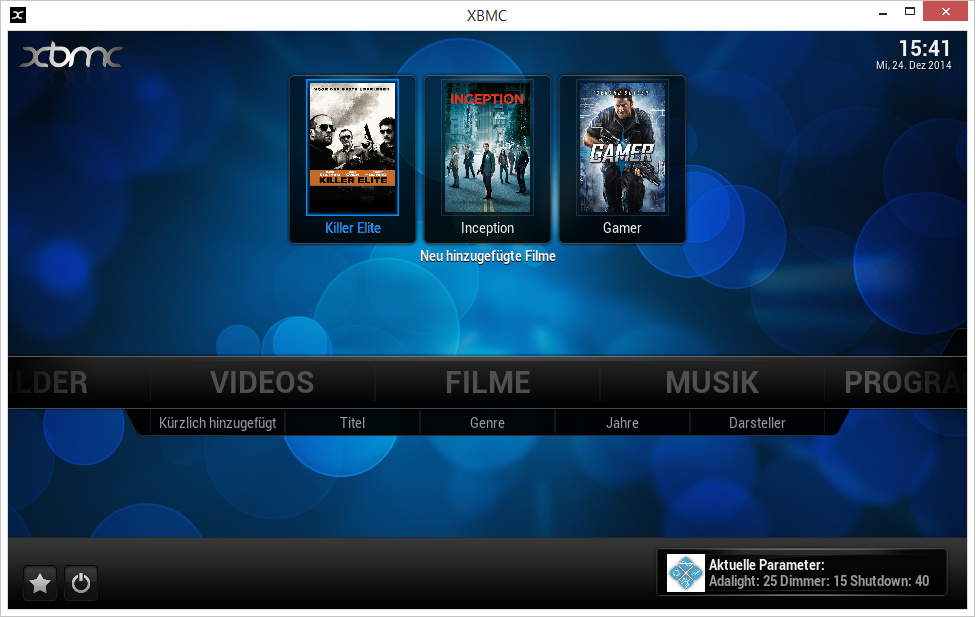Close the XBMC window

[946, 11]
